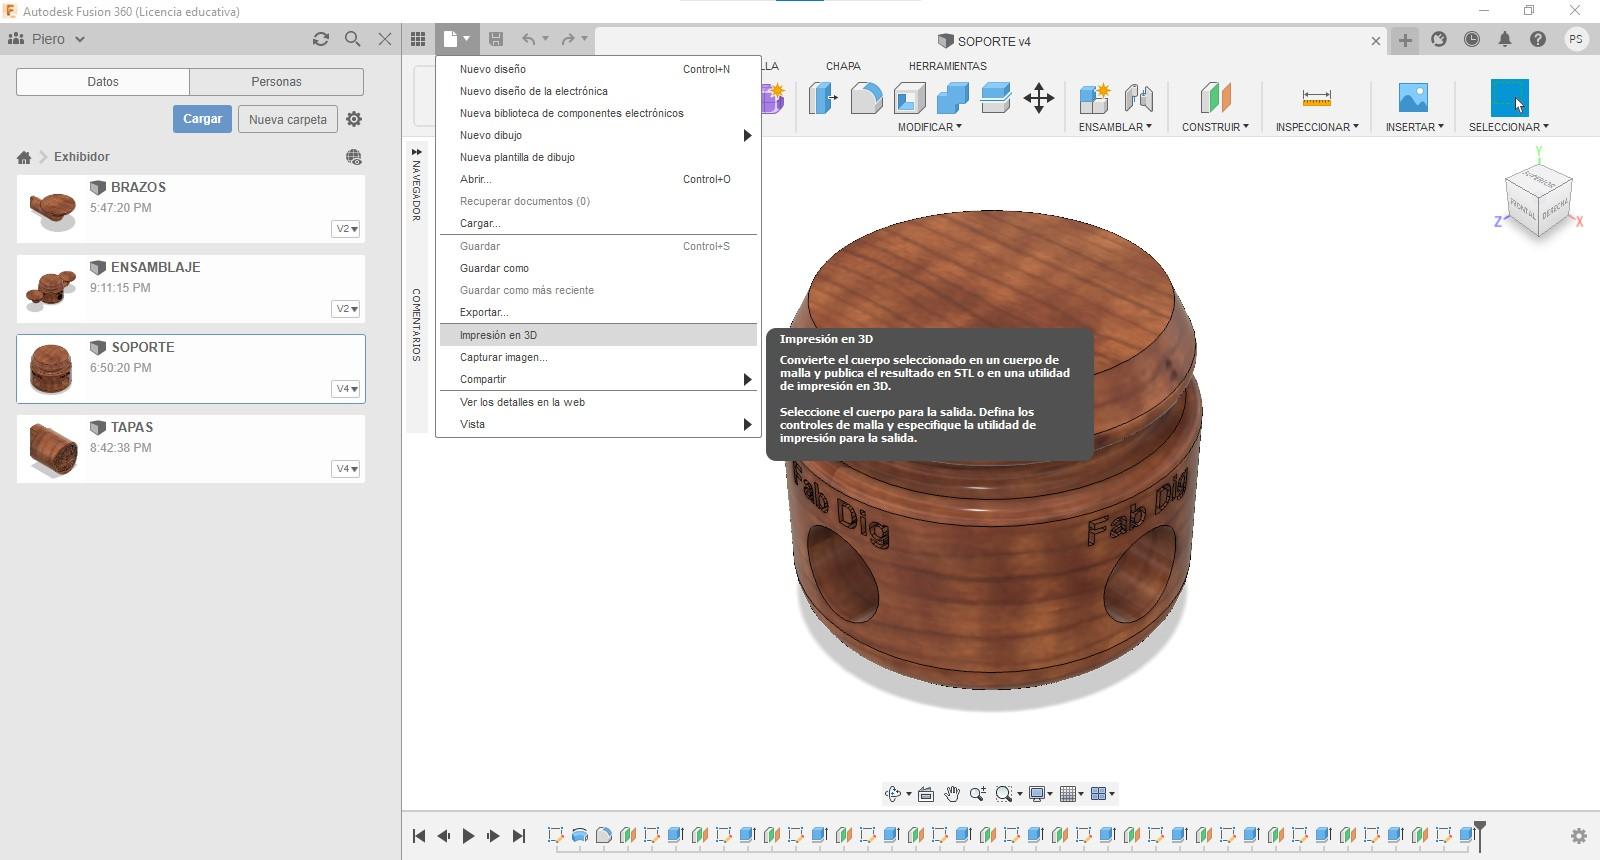Screen dimensions: 1600x860
Task: Select the New Component assemble tool
Action: pyautogui.click(x=1095, y=98)
